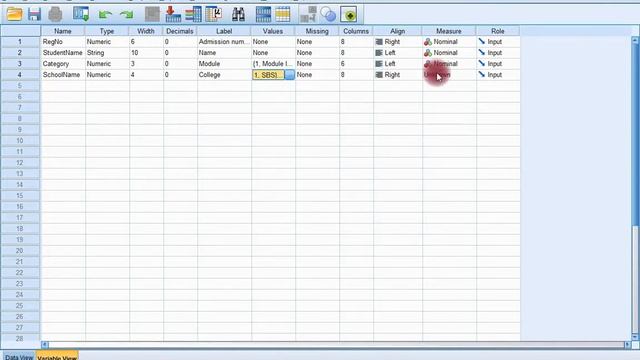Click the greyed Split File icon

(x=308, y=15)
